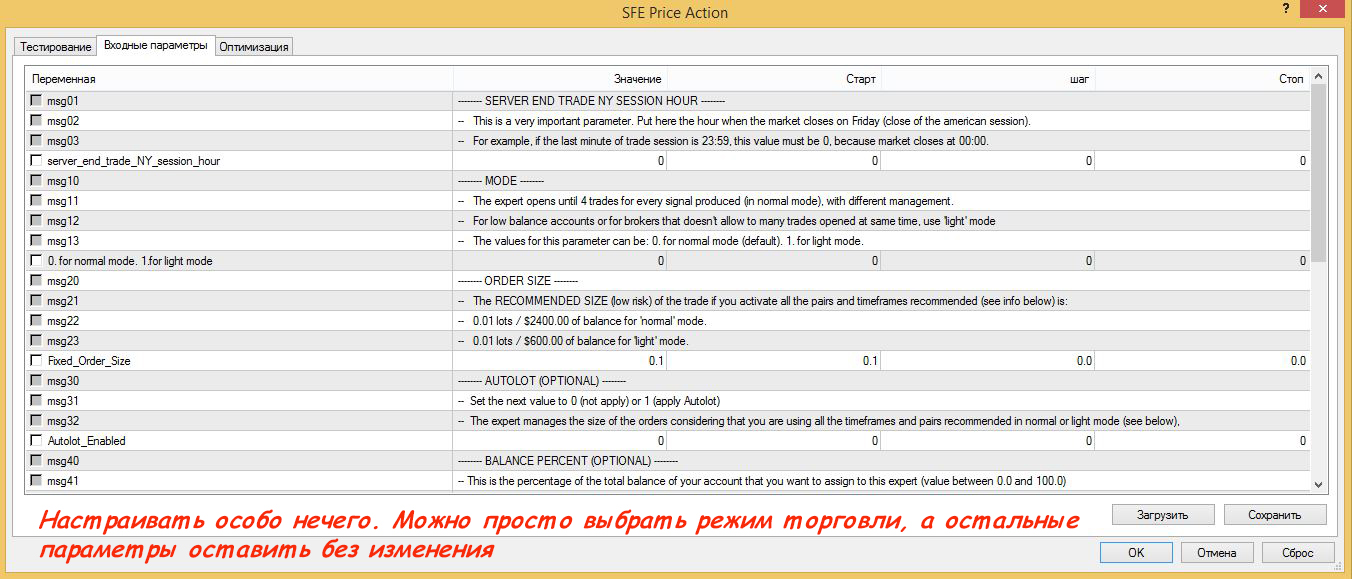Edit Старт cell of server_end_trade_NY_session_hour

[x=774, y=161]
